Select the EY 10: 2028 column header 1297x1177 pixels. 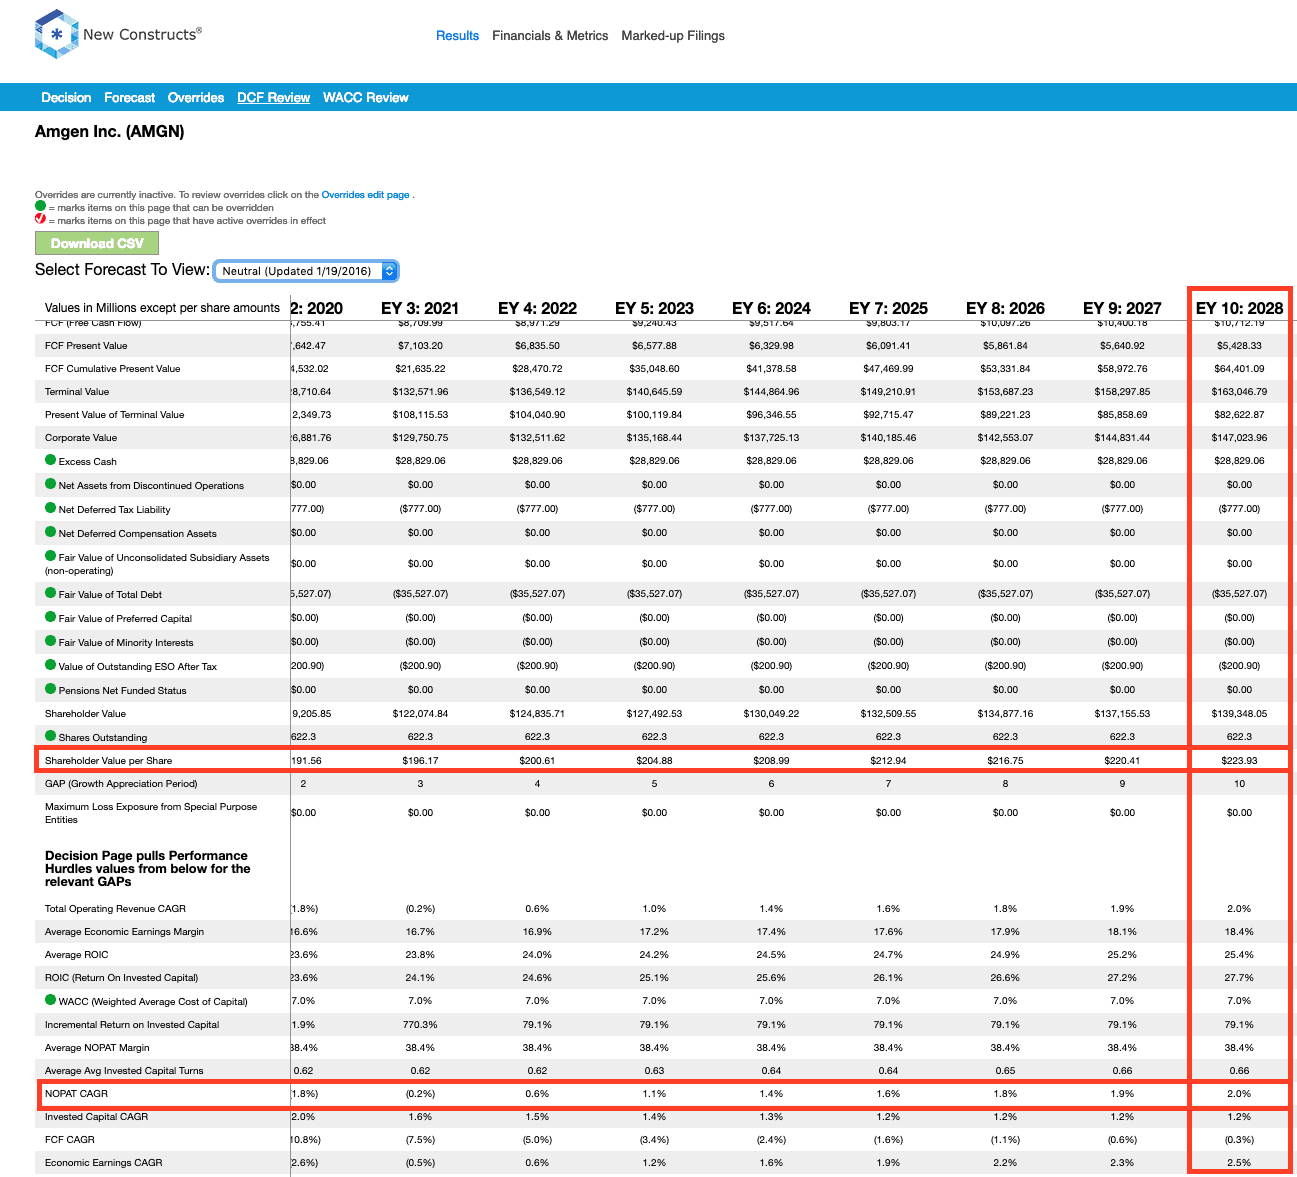1239,308
